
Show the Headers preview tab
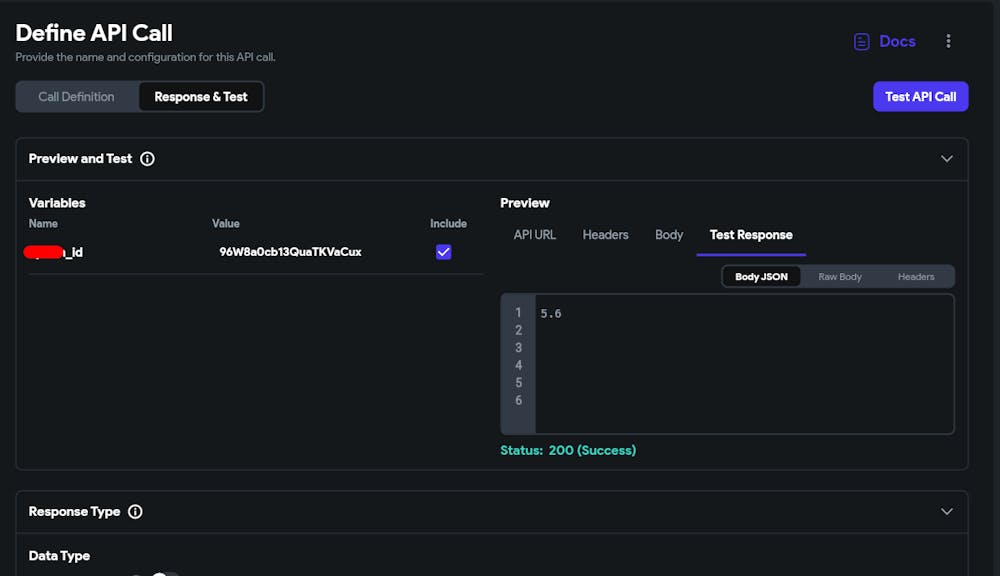point(605,235)
